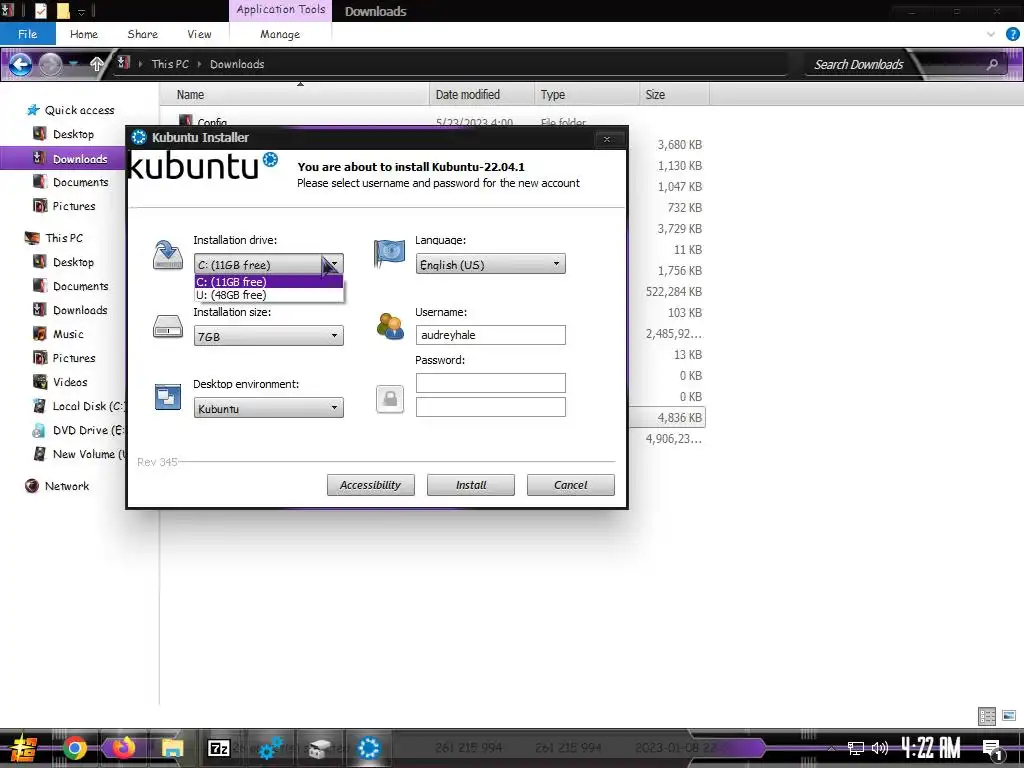The width and height of the screenshot is (1024, 768).
Task: Open recent locations dropdown arrow
Action: (74, 64)
